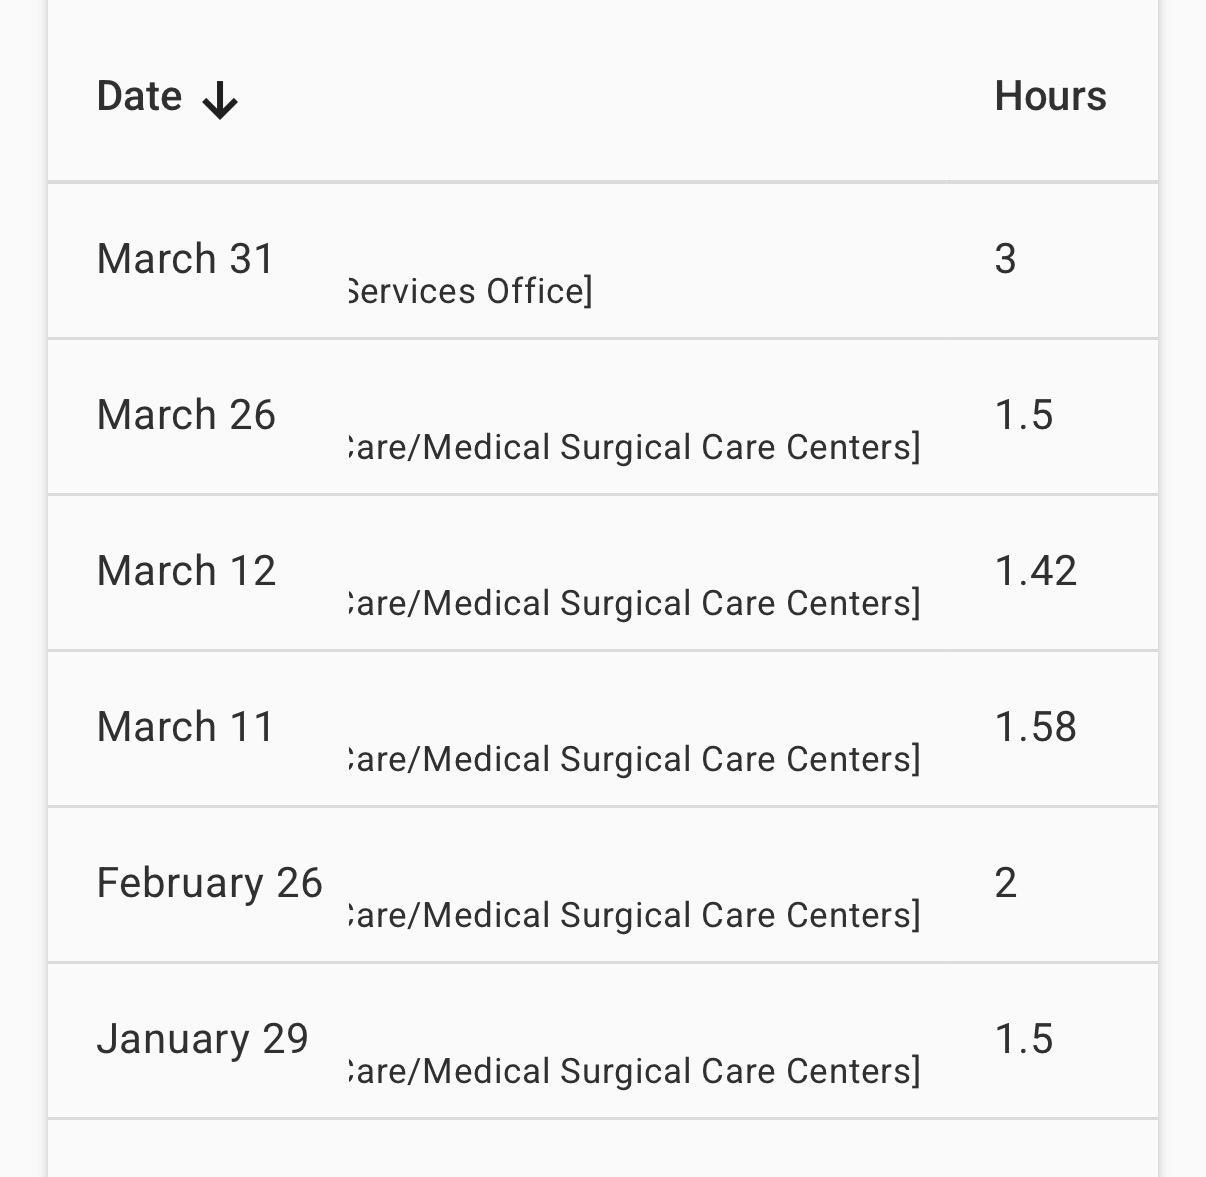This screenshot has height=1177, width=1206.
Task: Click the 1.42 hours value
Action: click(1036, 571)
